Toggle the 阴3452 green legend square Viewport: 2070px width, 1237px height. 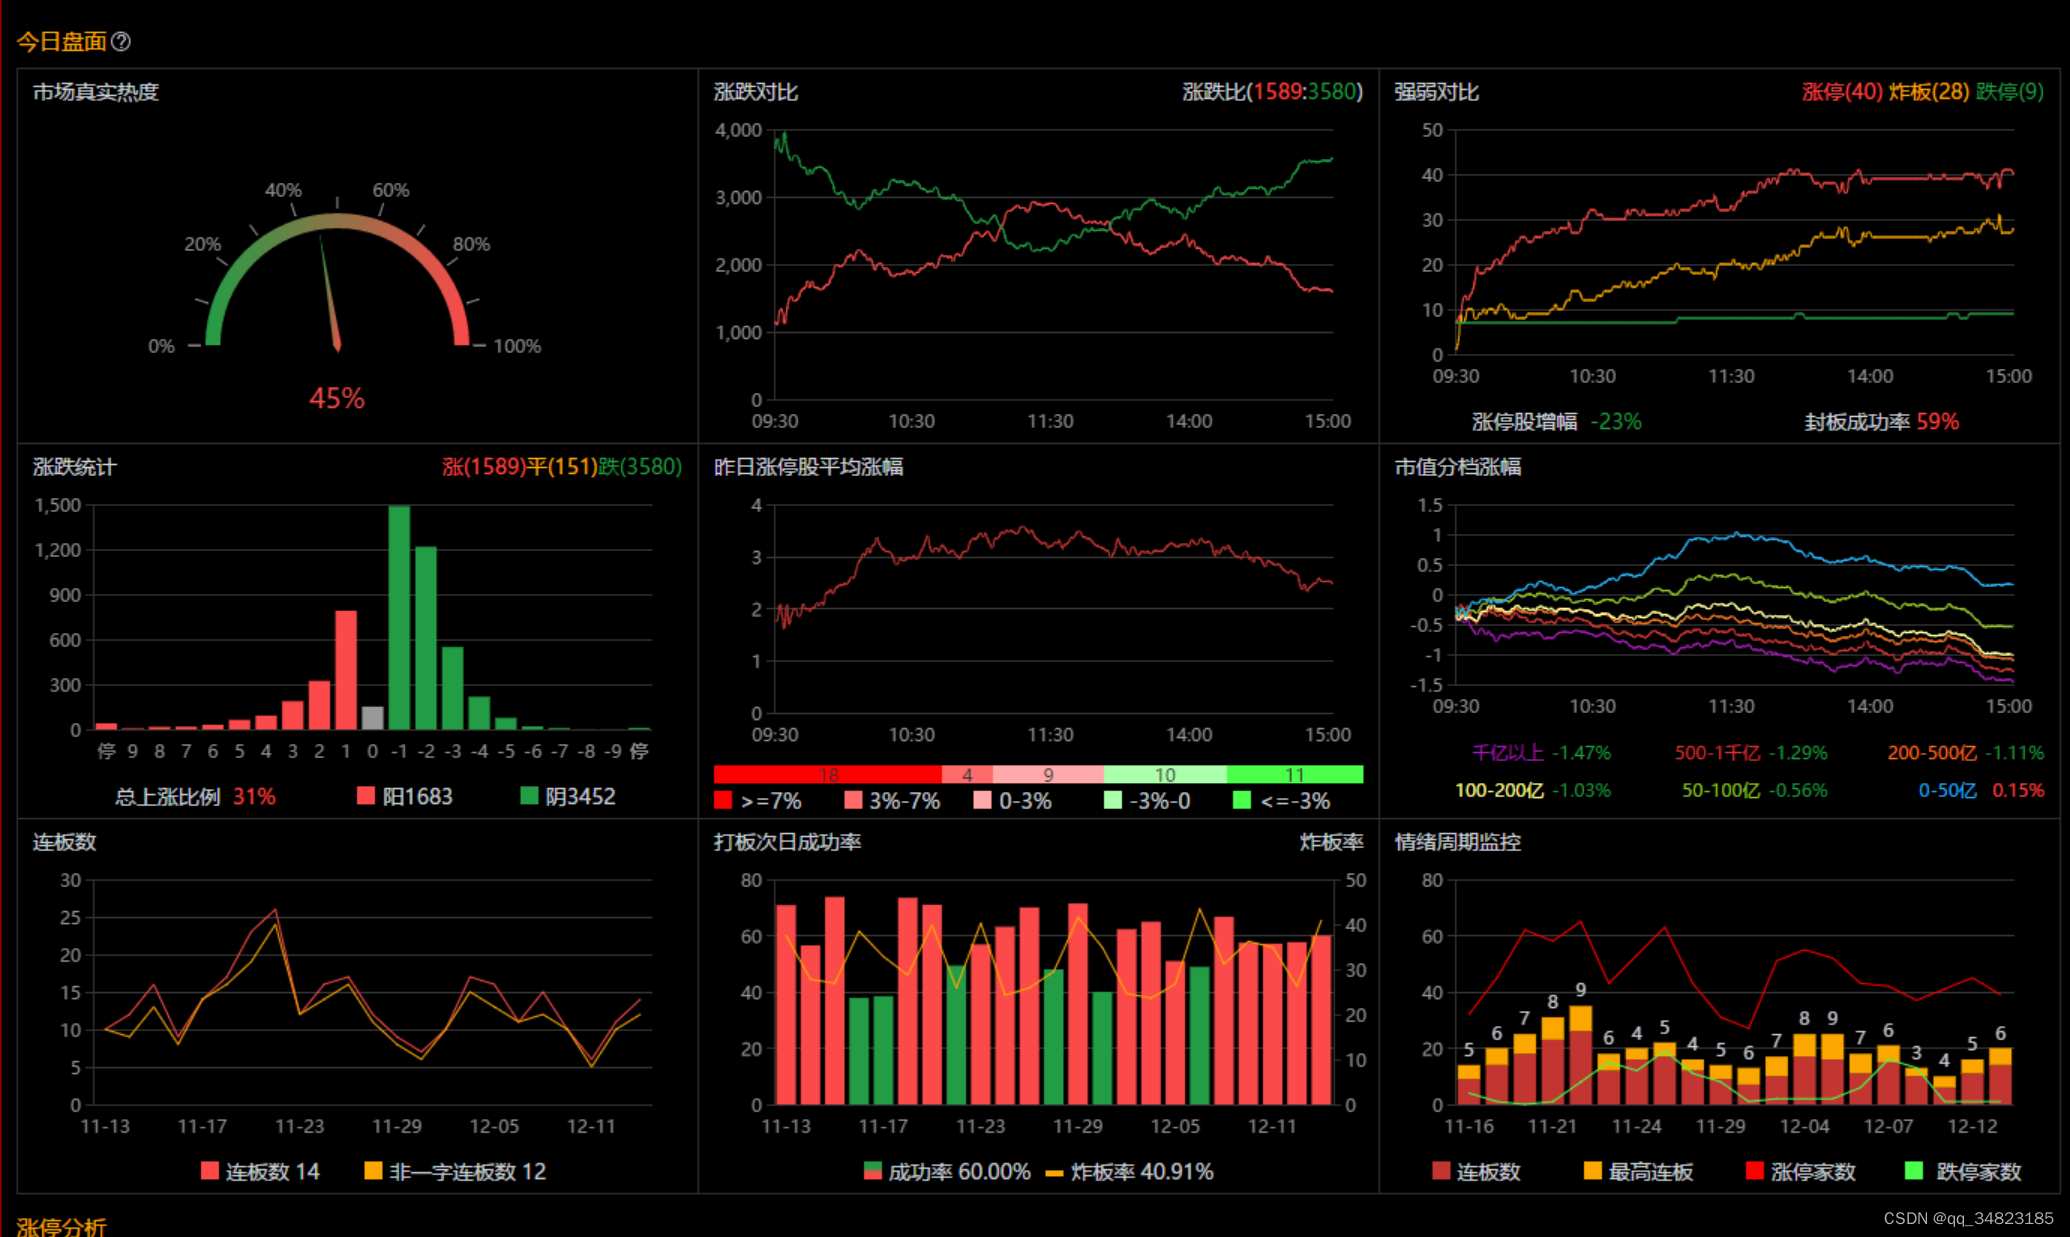click(529, 796)
